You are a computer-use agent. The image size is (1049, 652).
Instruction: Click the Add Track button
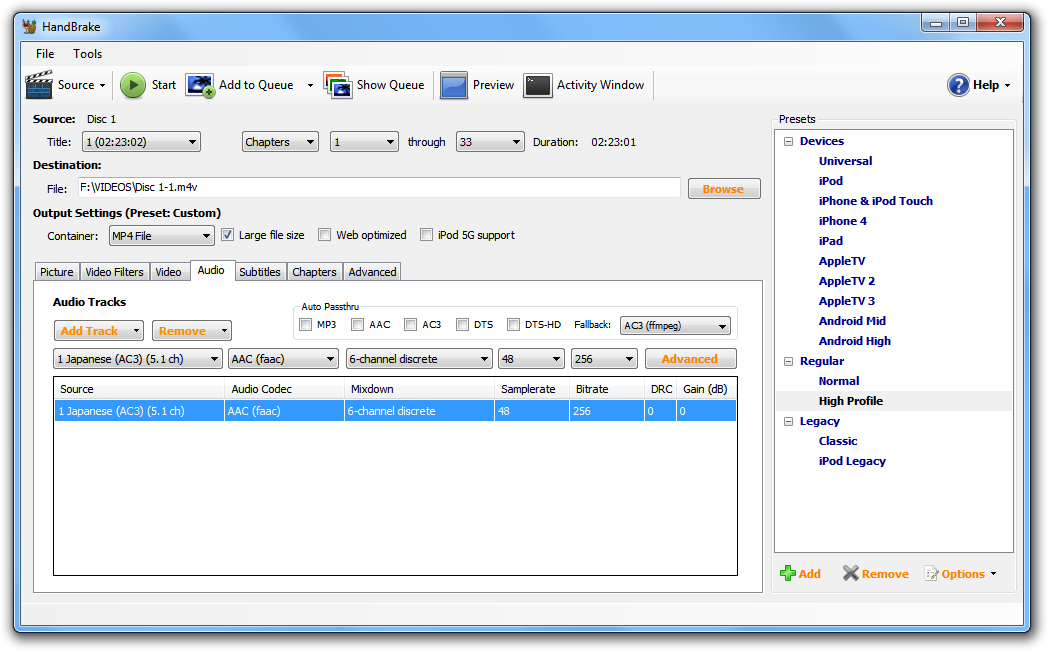coord(98,330)
